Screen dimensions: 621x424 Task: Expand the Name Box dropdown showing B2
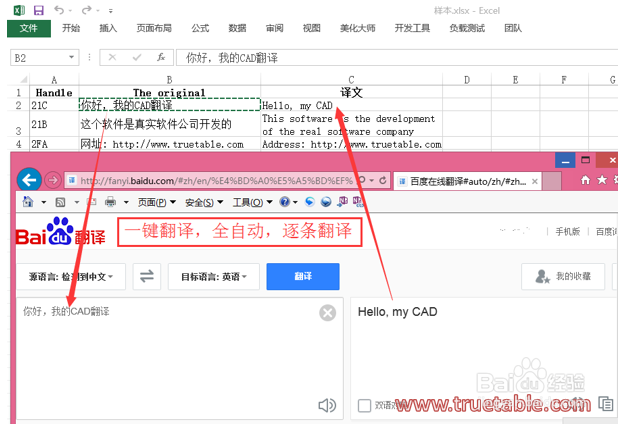pyautogui.click(x=71, y=57)
